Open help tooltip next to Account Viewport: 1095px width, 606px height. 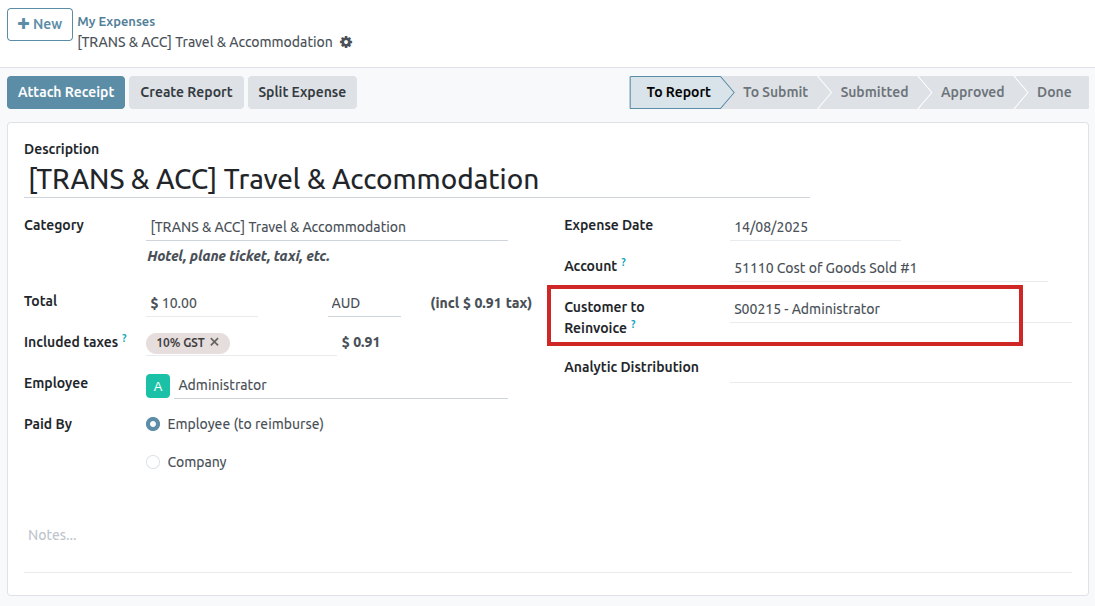[x=624, y=262]
